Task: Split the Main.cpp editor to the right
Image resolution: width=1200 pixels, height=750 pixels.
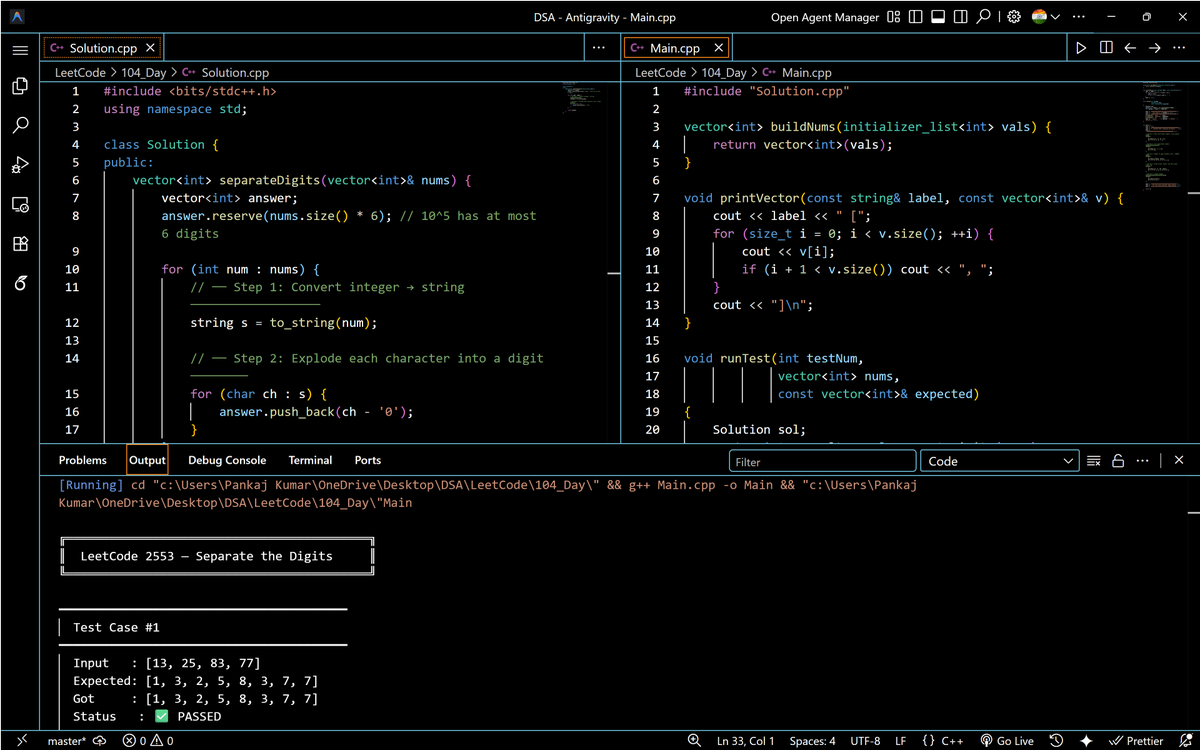Action: (1106, 48)
